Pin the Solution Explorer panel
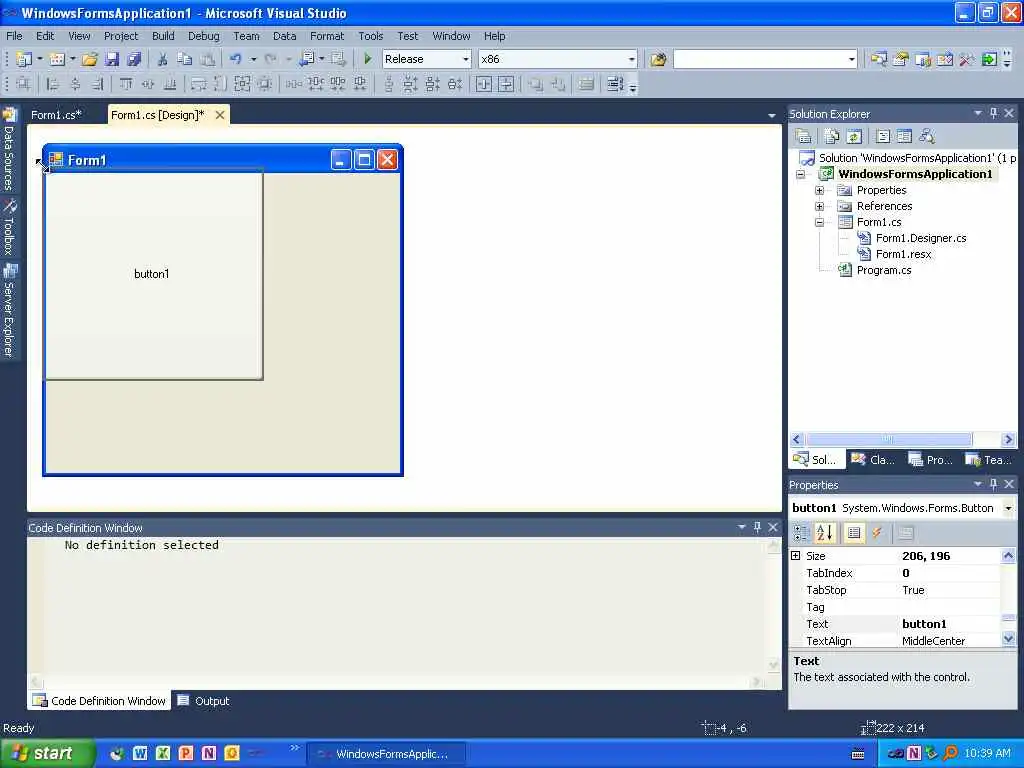The image size is (1024, 768). tap(994, 113)
